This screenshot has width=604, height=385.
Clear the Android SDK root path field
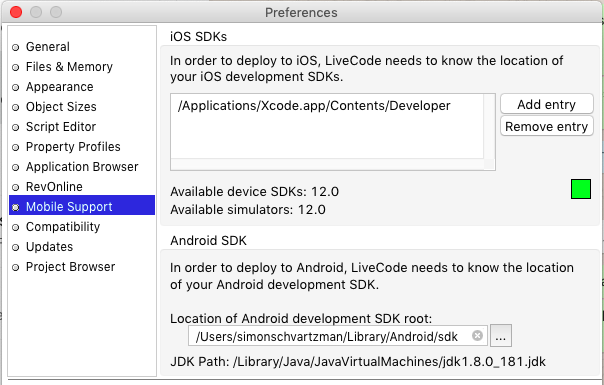point(477,336)
